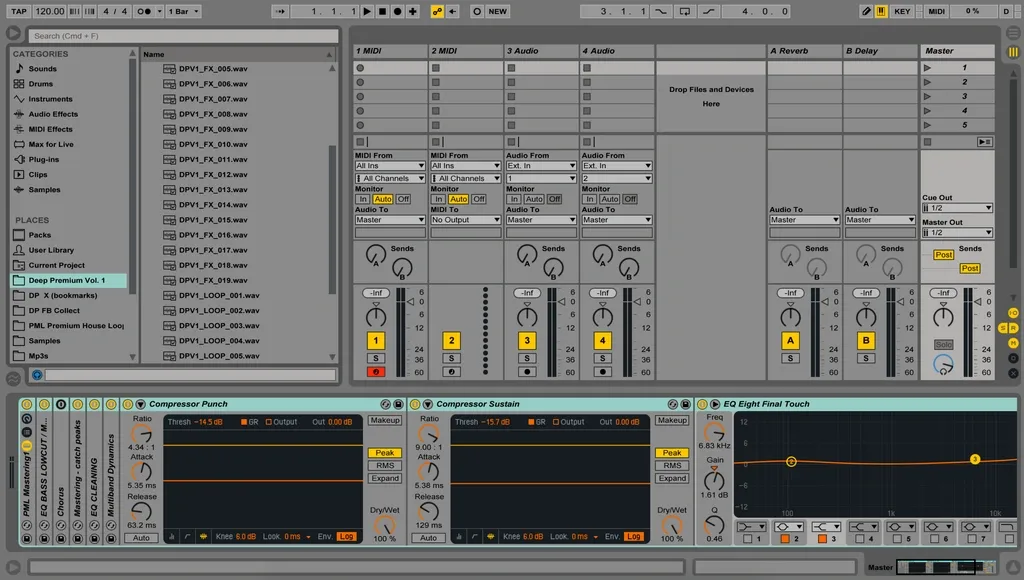Open the Drums category in the browser
The height and width of the screenshot is (580, 1024).
(x=36, y=84)
